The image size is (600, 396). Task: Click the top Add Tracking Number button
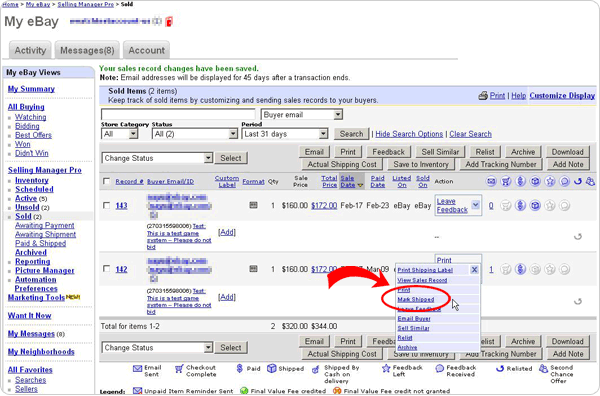pos(501,165)
